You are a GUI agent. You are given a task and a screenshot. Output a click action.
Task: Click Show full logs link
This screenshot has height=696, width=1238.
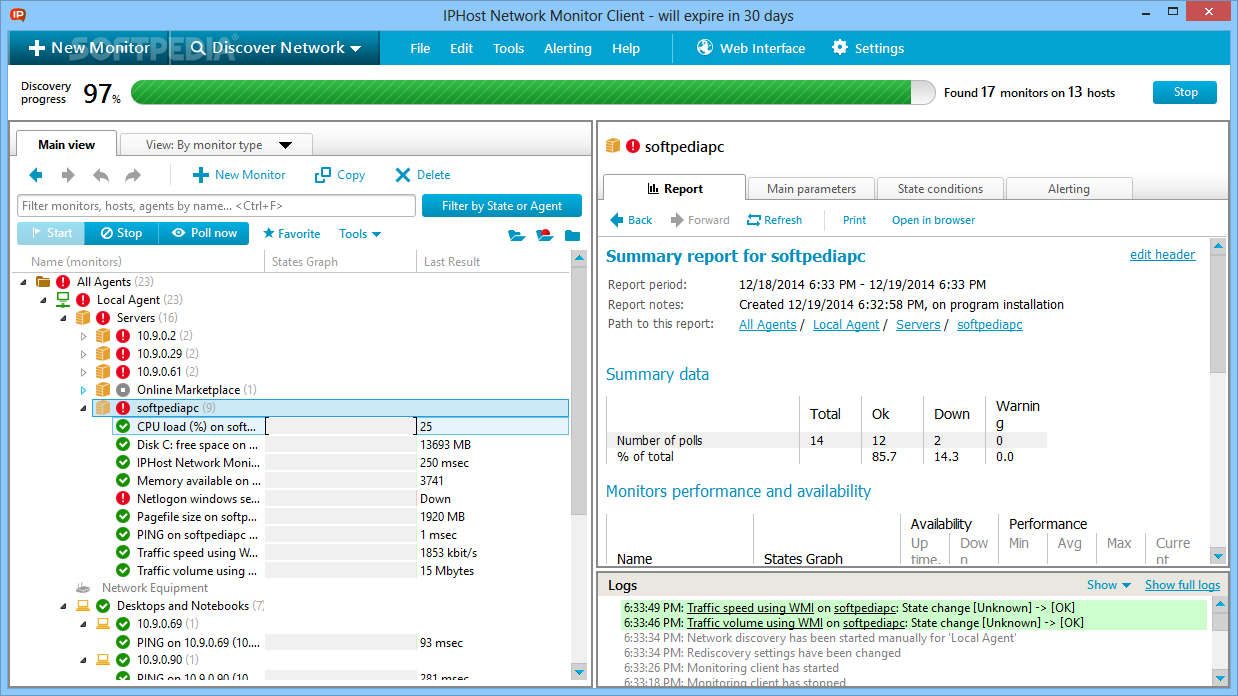(1182, 585)
